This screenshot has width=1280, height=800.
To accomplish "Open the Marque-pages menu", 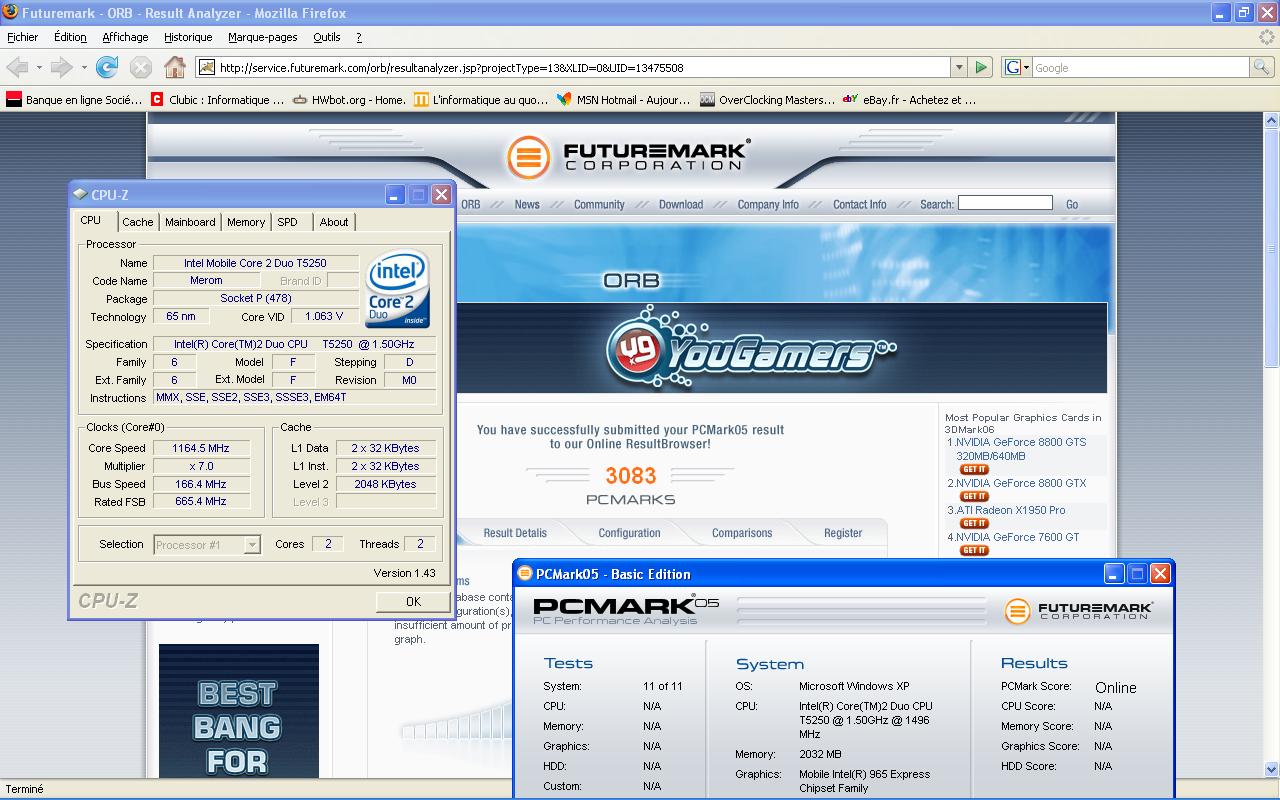I will click(262, 37).
